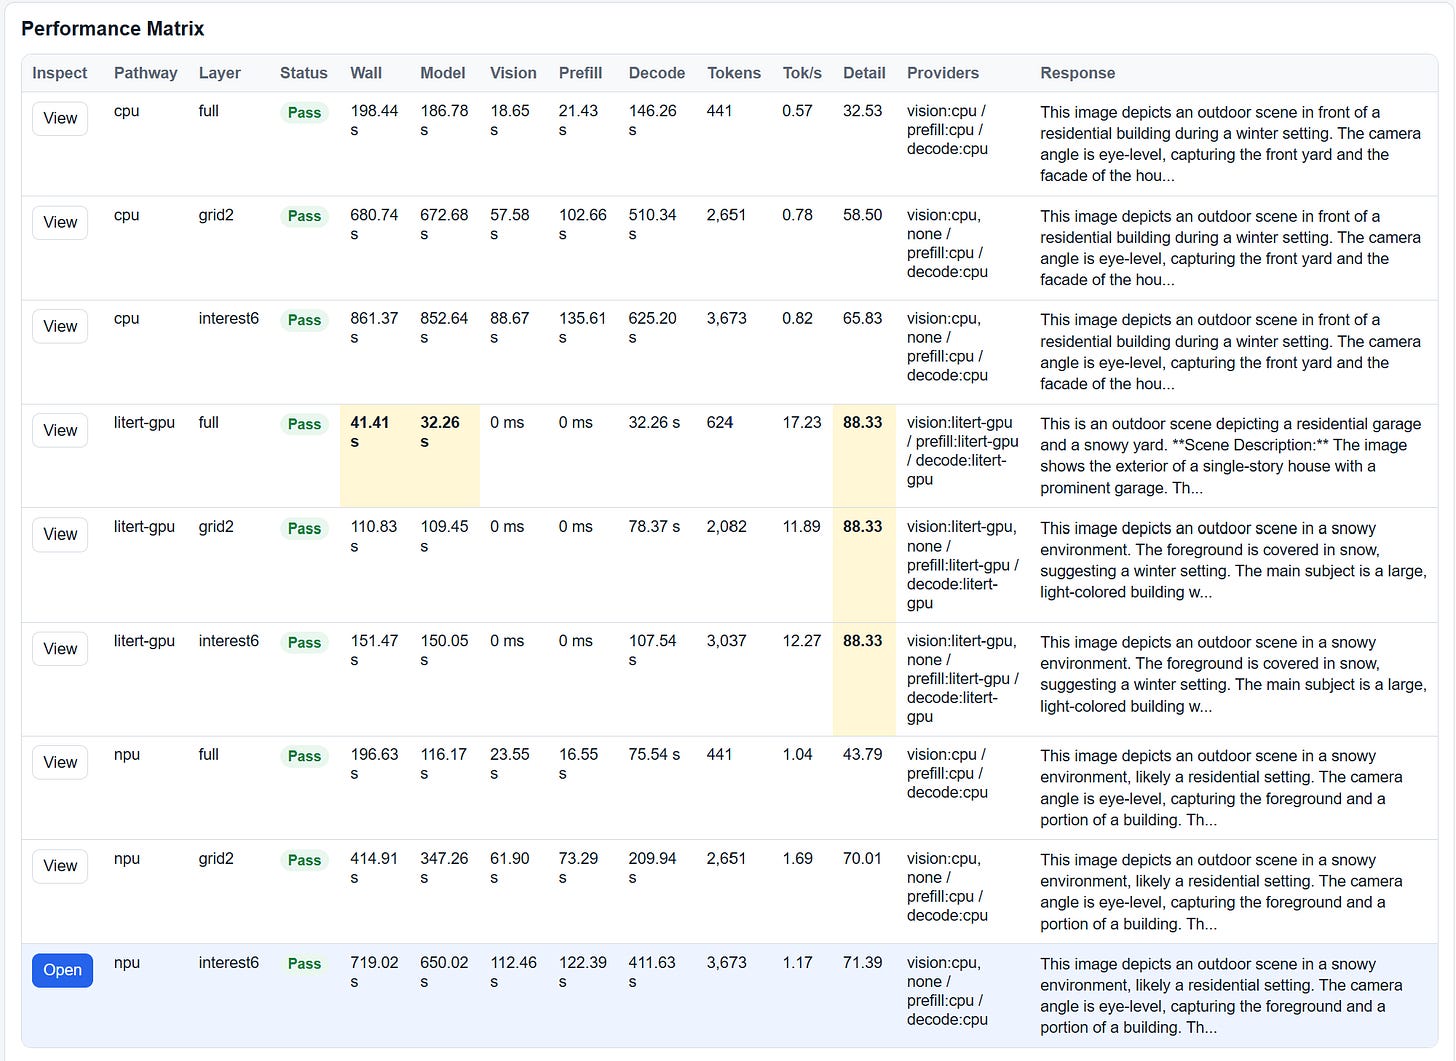The width and height of the screenshot is (1456, 1061).
Task: Click decode time 107.54 s
Action: point(652,650)
